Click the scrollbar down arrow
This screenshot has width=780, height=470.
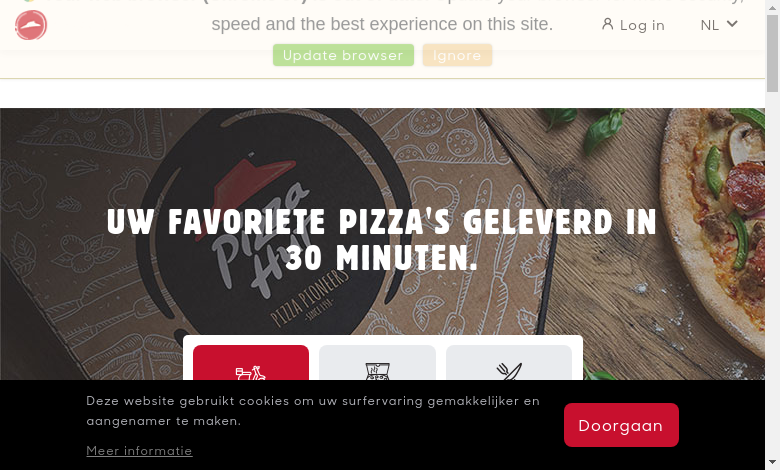pos(773,463)
